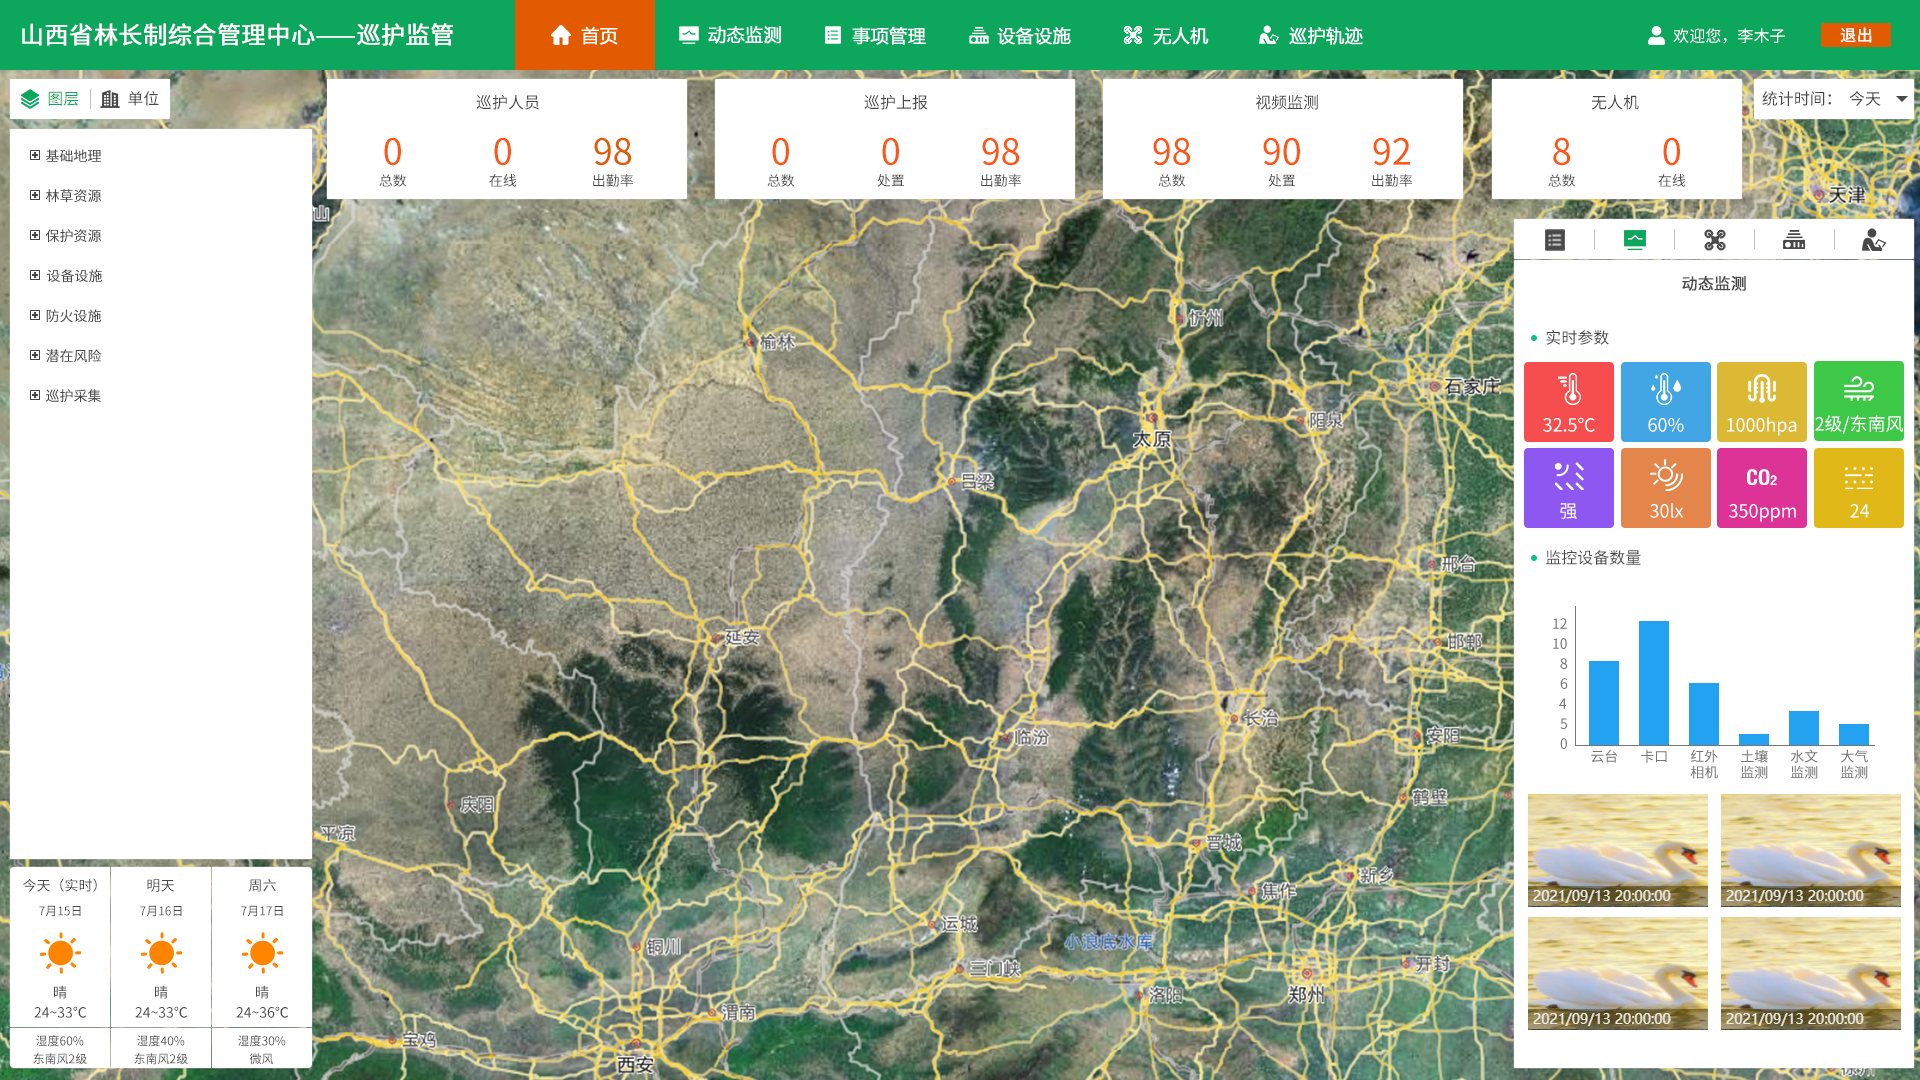
Task: Click the blue humidity 60% tile
Action: [x=1665, y=402]
